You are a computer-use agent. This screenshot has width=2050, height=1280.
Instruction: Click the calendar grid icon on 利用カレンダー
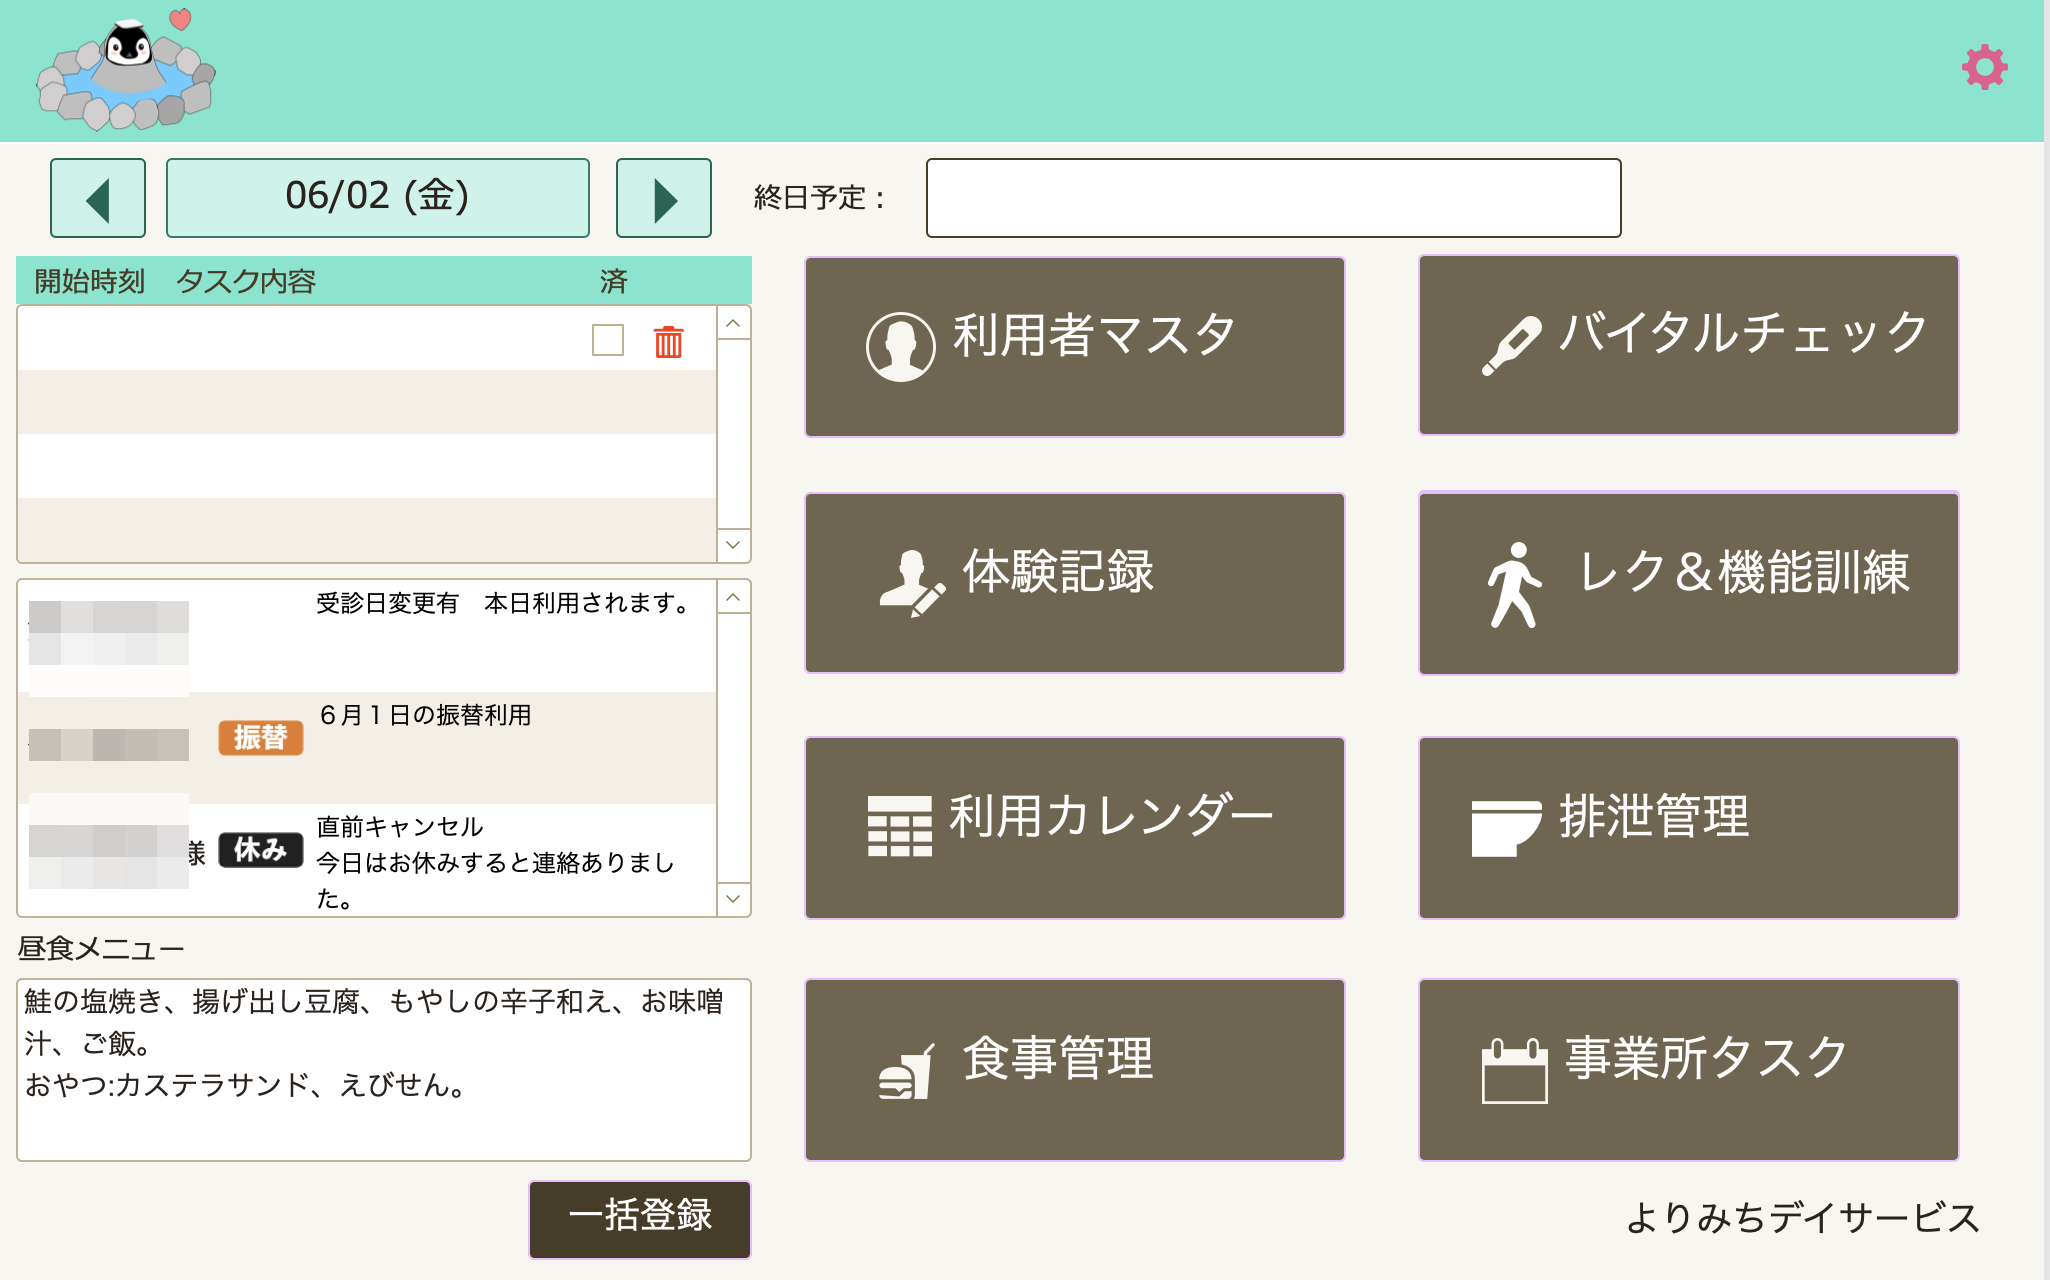(x=899, y=826)
